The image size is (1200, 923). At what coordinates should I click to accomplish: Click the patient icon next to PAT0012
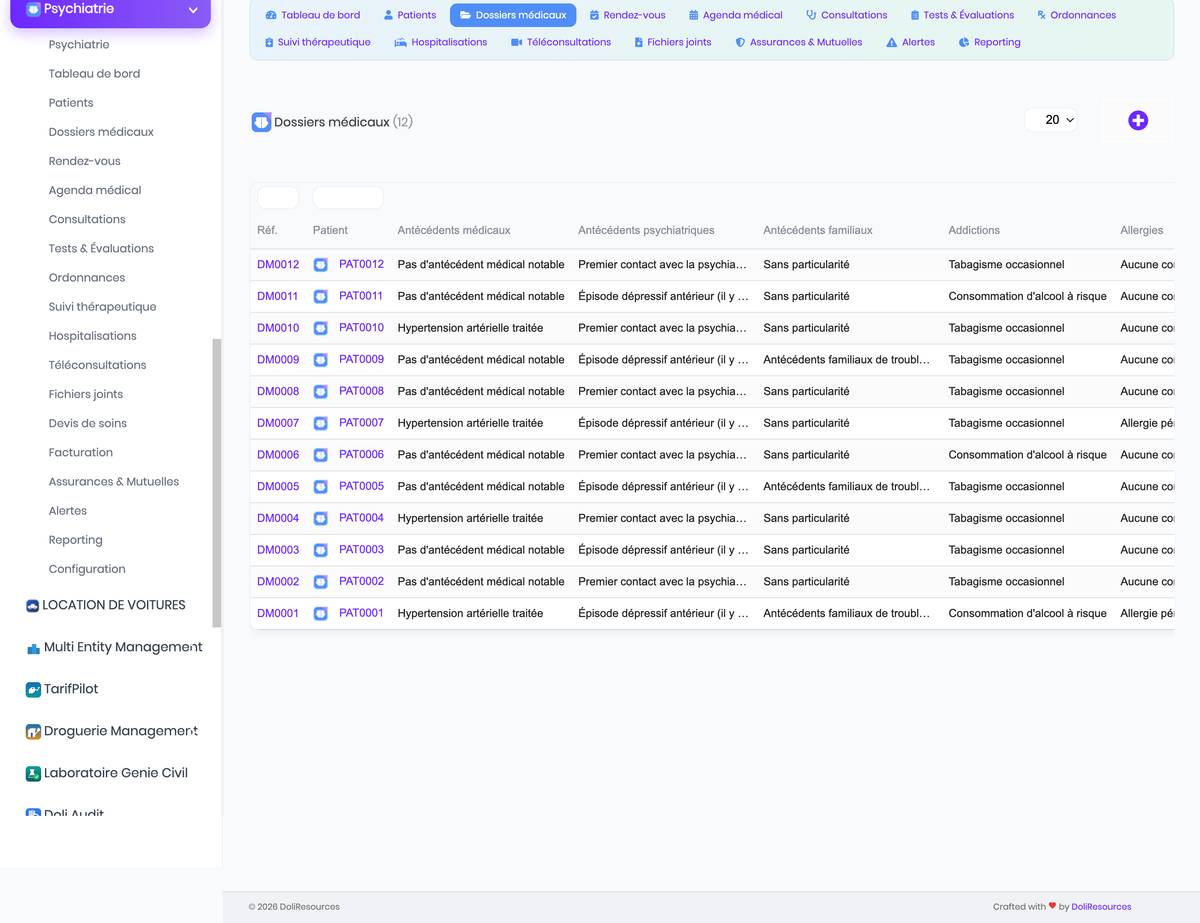point(321,265)
